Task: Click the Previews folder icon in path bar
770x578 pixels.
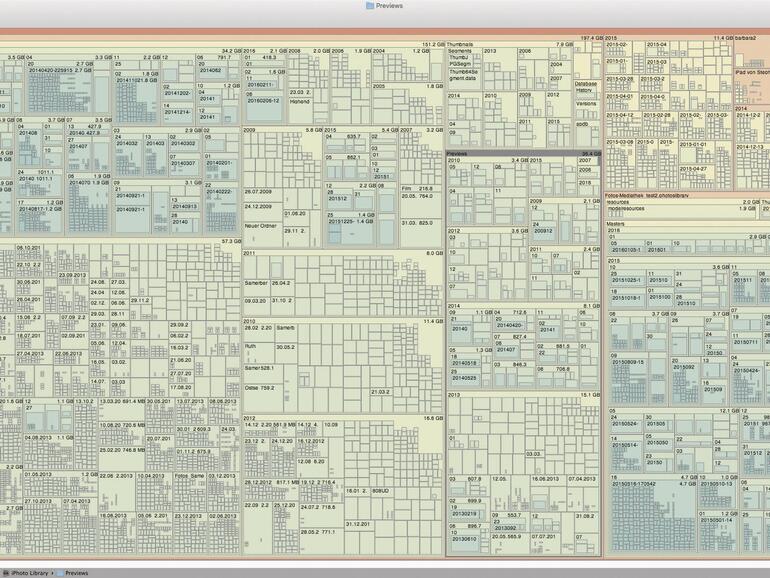Action: 60,573
